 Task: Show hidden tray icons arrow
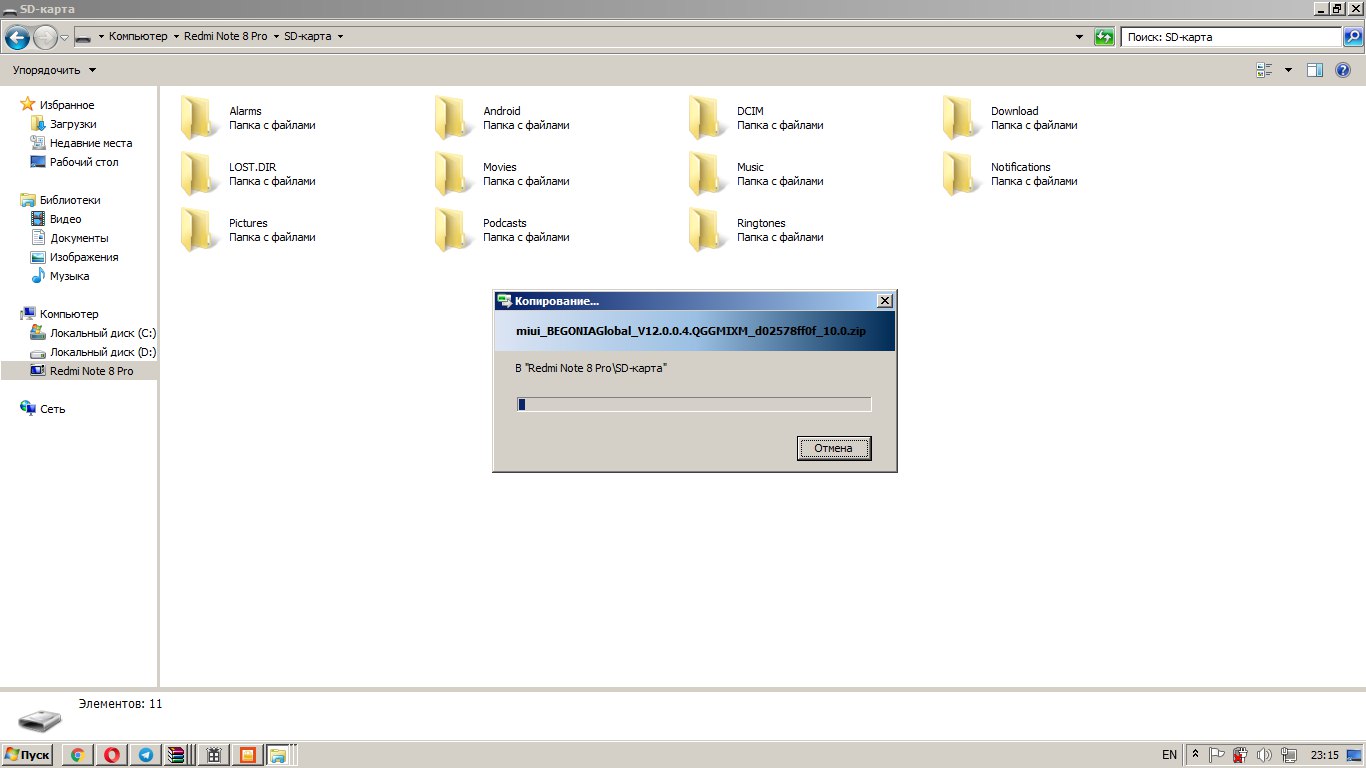pyautogui.click(x=1195, y=755)
